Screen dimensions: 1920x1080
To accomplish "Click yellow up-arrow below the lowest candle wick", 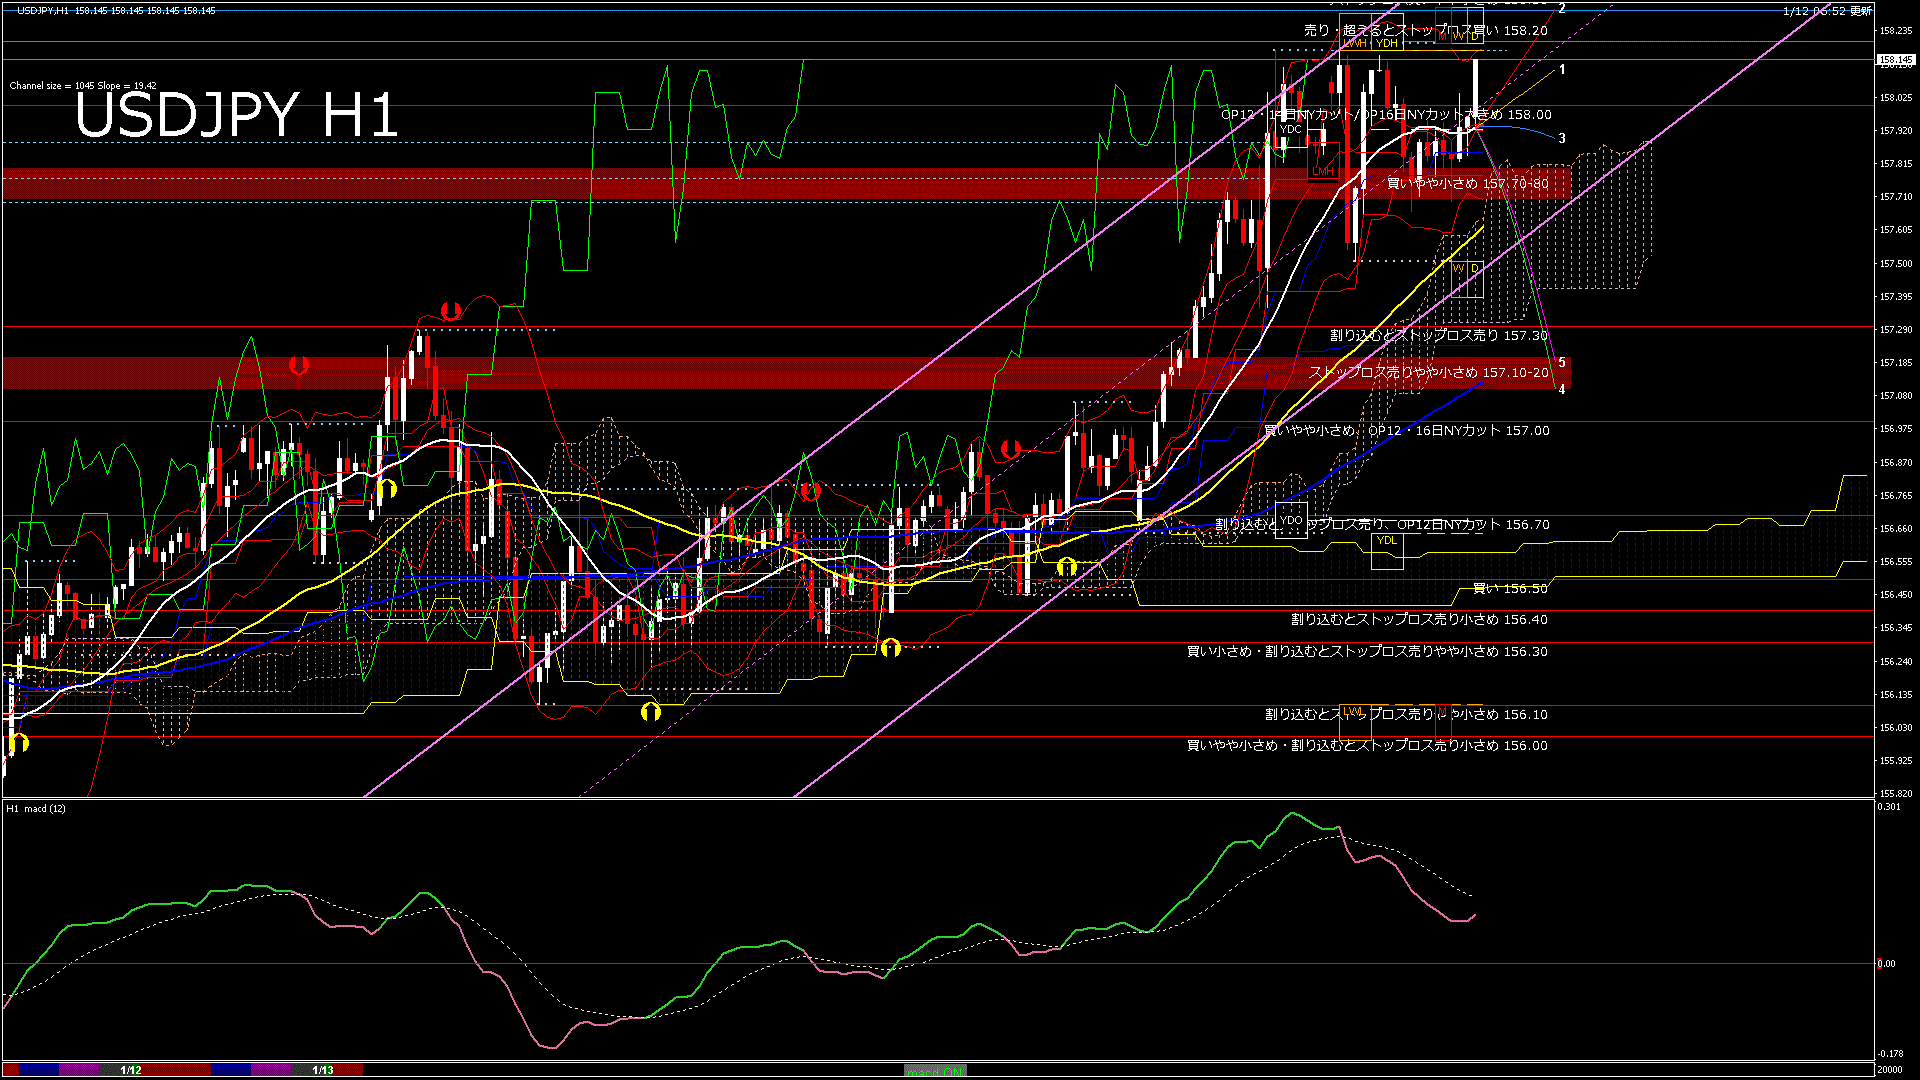I will pyautogui.click(x=651, y=712).
